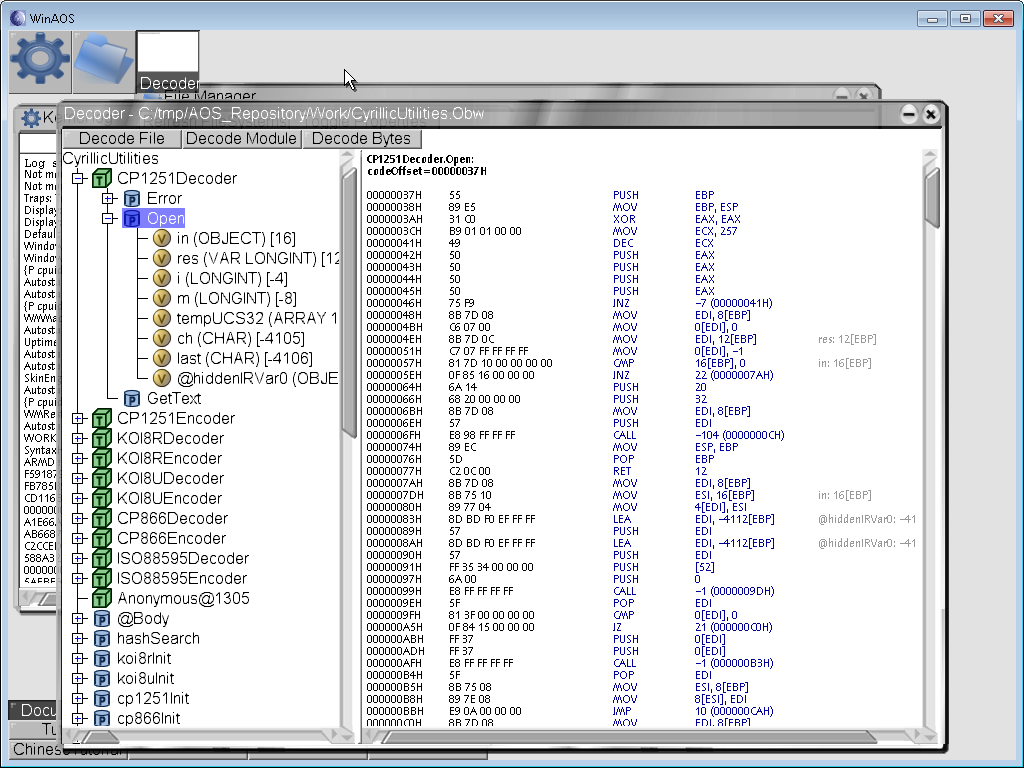This screenshot has width=1024, height=768.
Task: Collapse the Open procedure node
Action: (109, 219)
